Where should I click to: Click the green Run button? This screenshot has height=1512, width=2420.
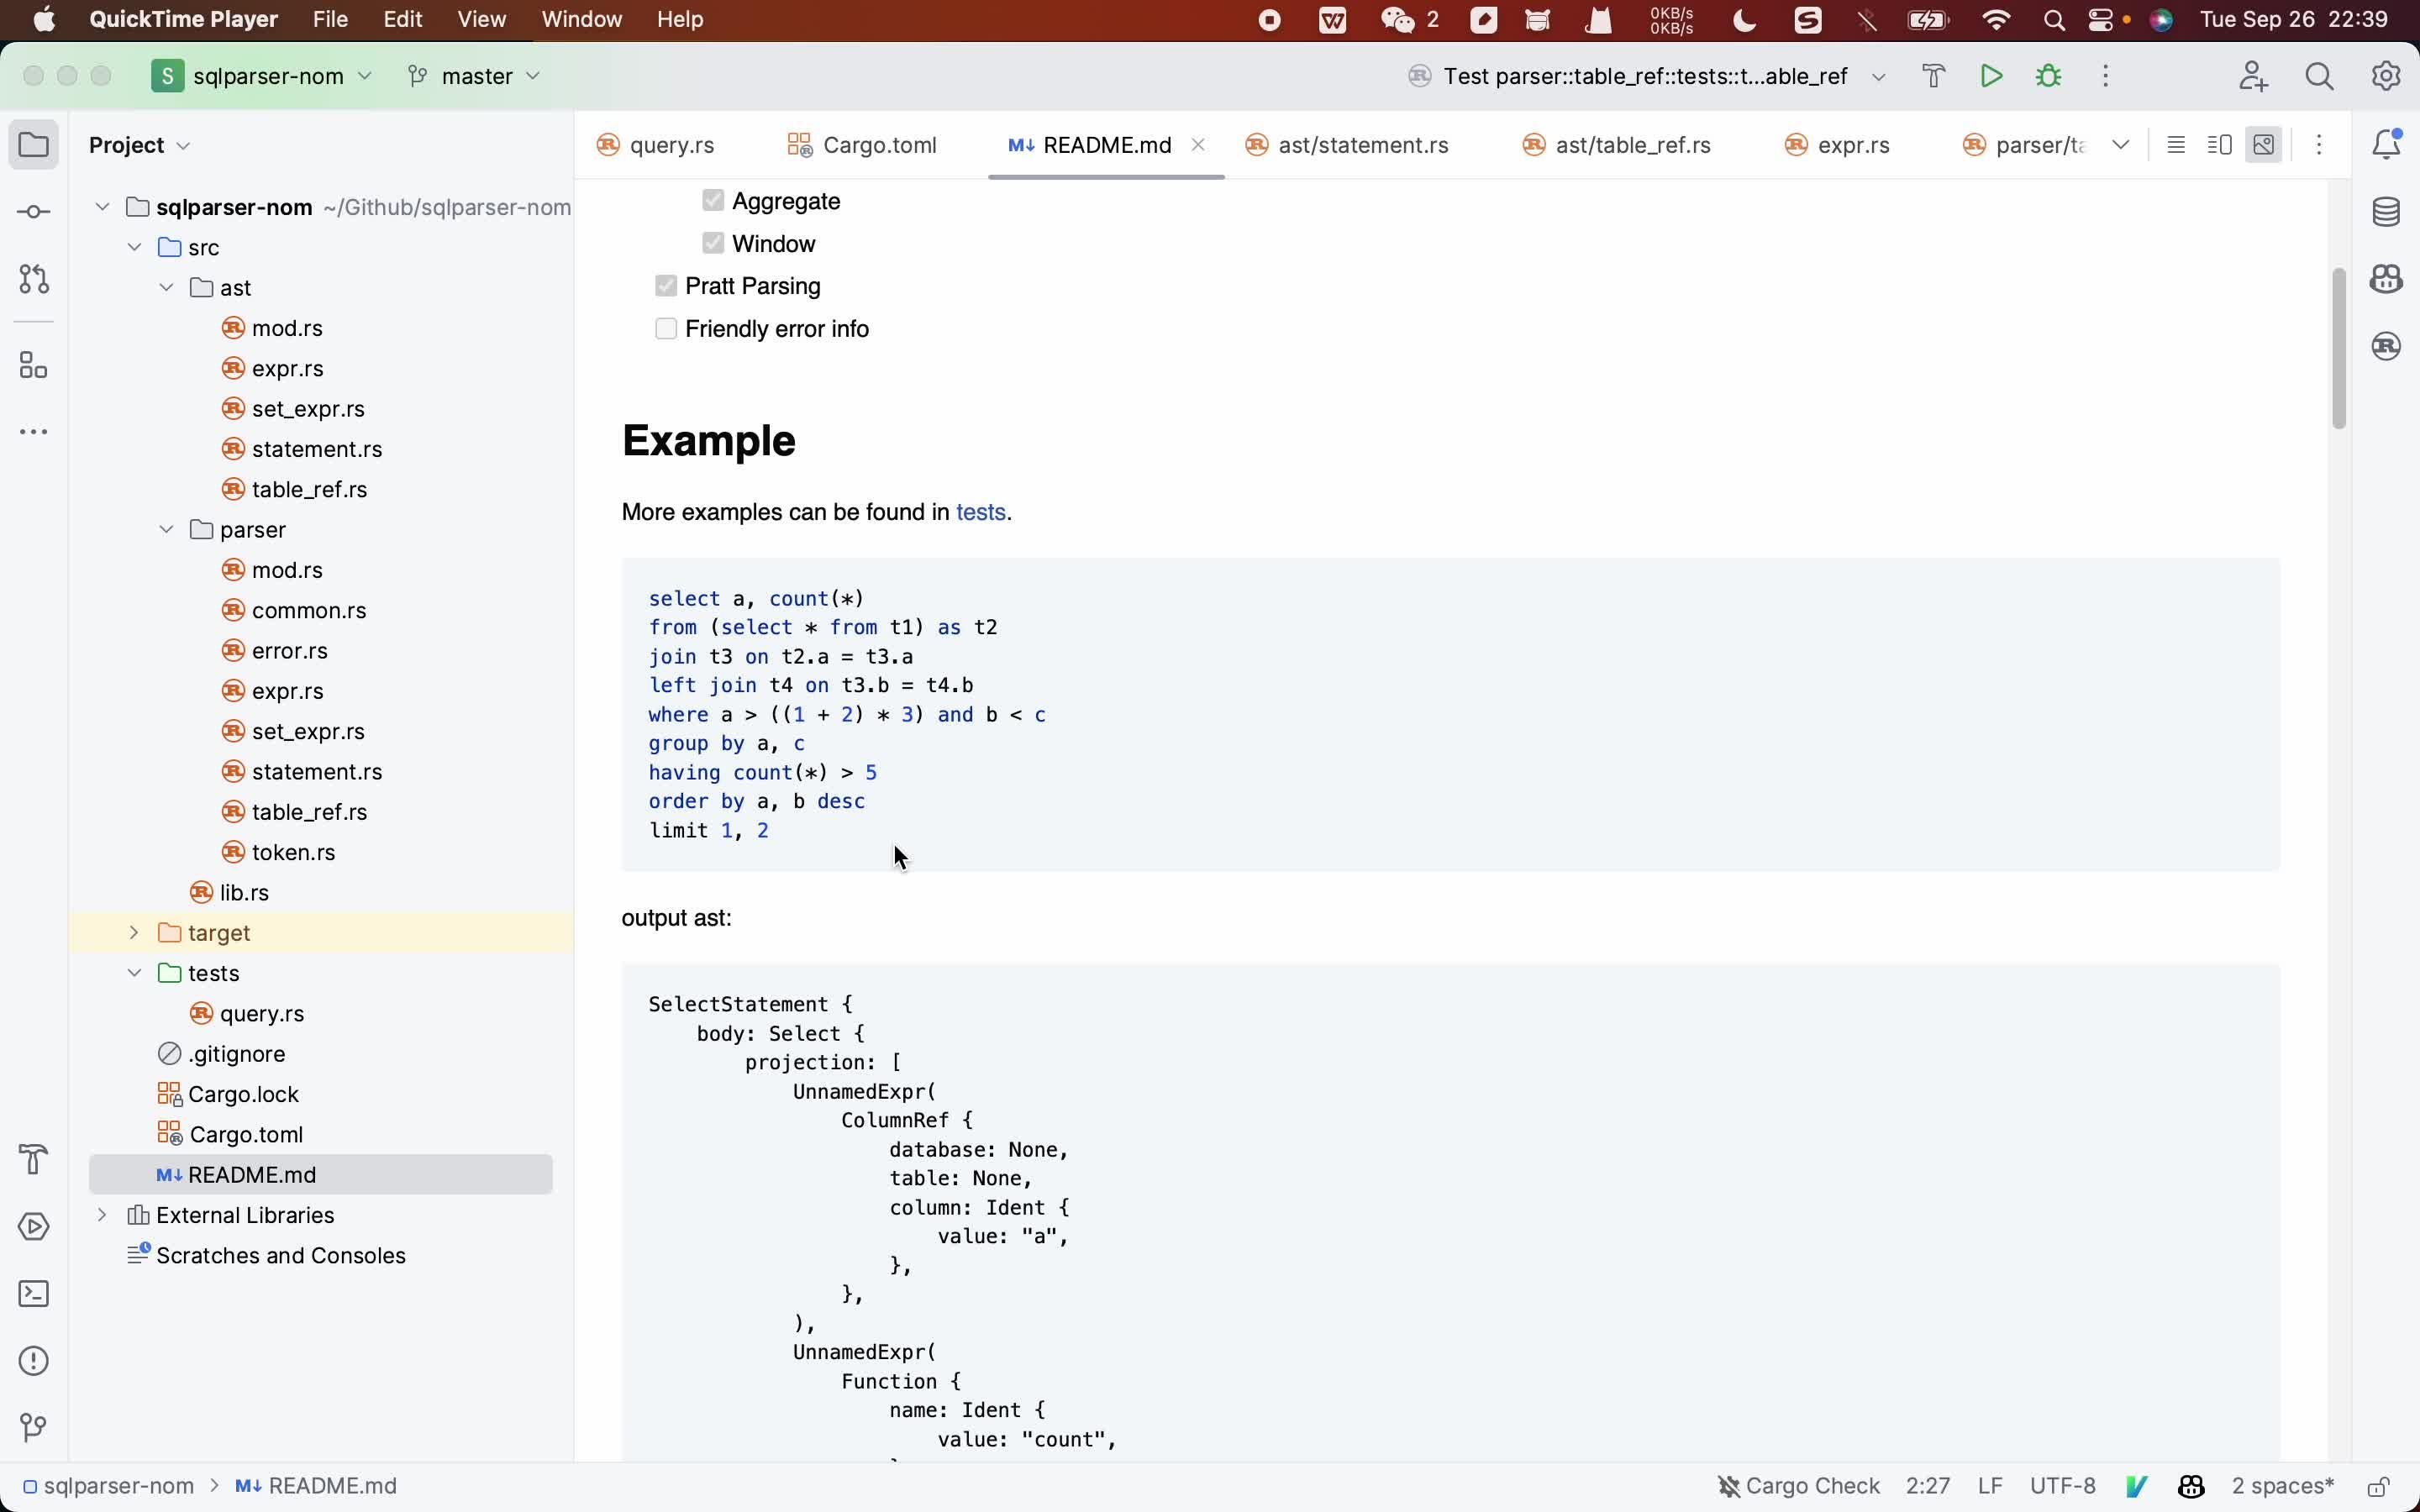[x=1990, y=76]
